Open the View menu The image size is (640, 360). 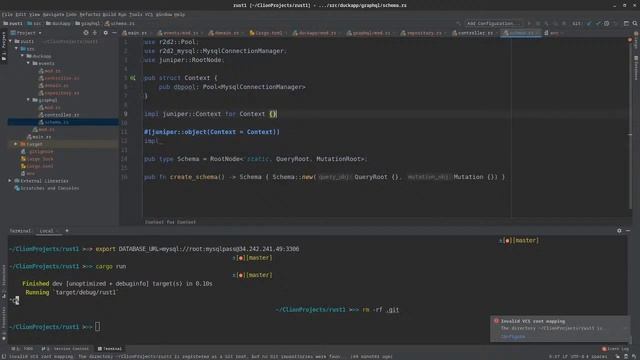point(34,14)
